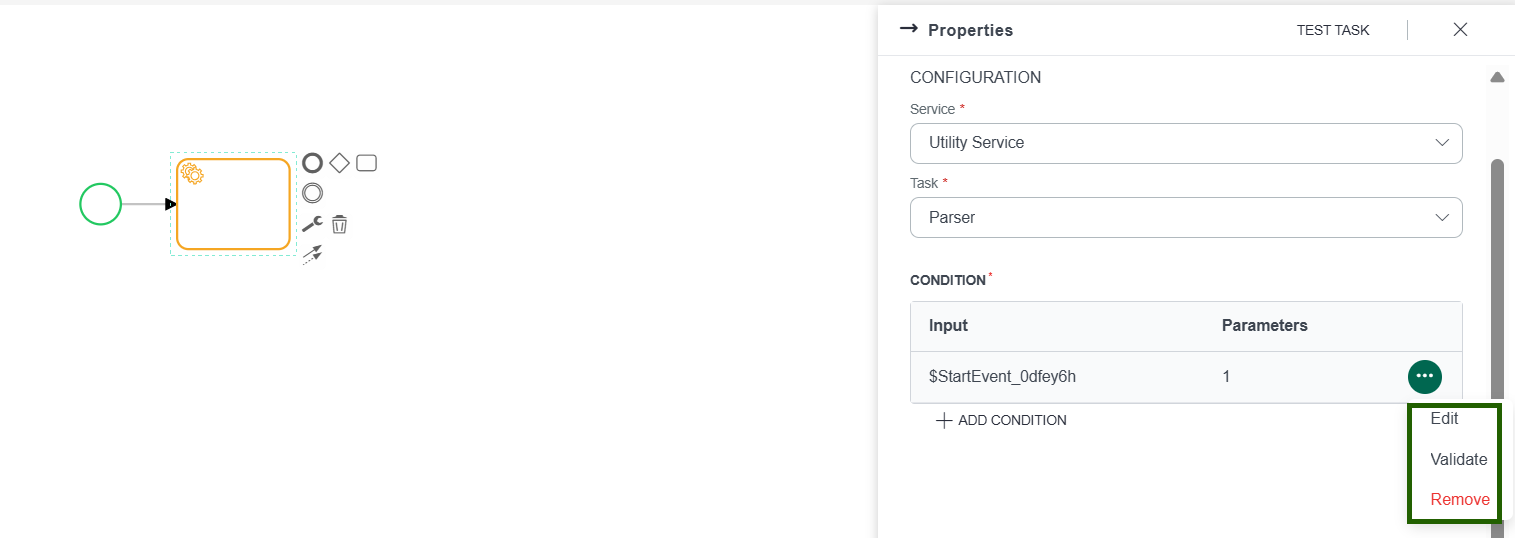Click the properties panel scrollbar up arrow
The image size is (1515, 538).
pyautogui.click(x=1497, y=77)
